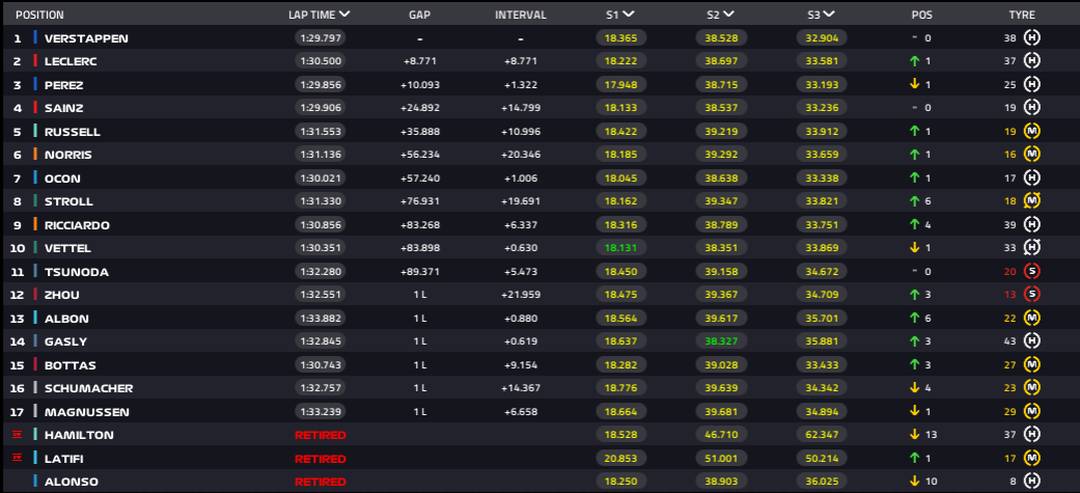Click the INTERVAL column header

pos(520,14)
